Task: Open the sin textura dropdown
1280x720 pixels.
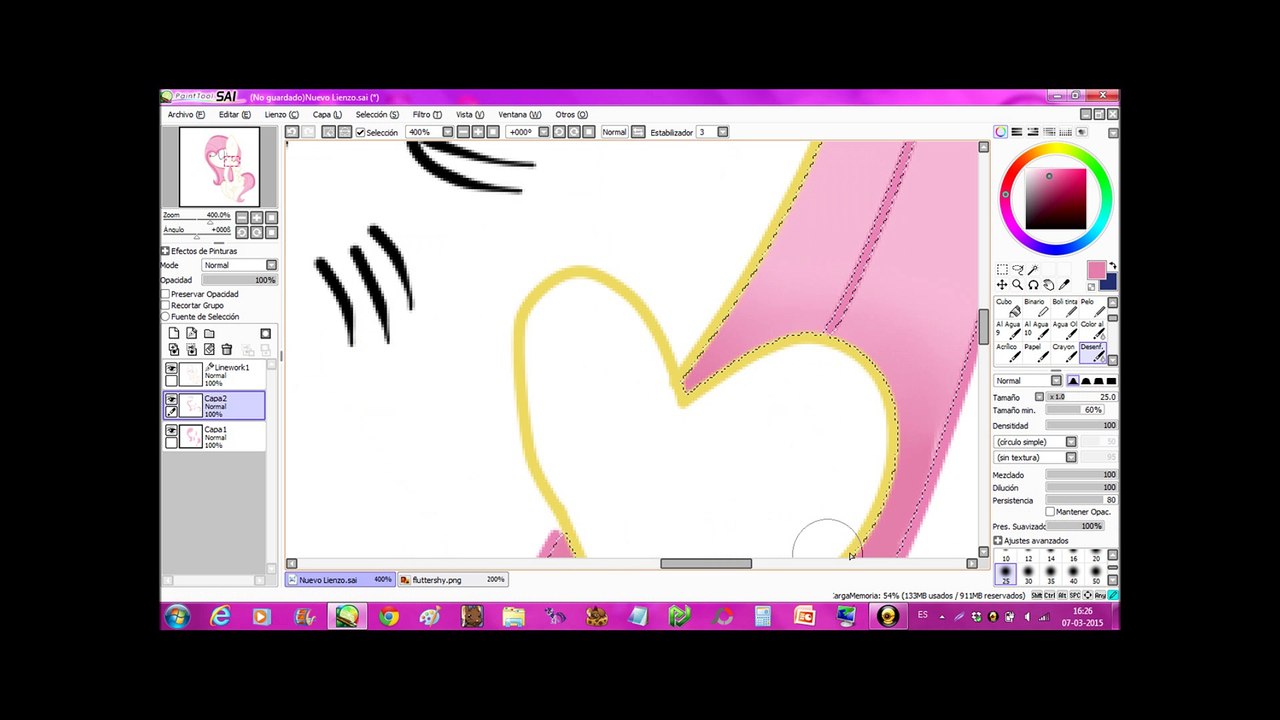Action: (1035, 457)
